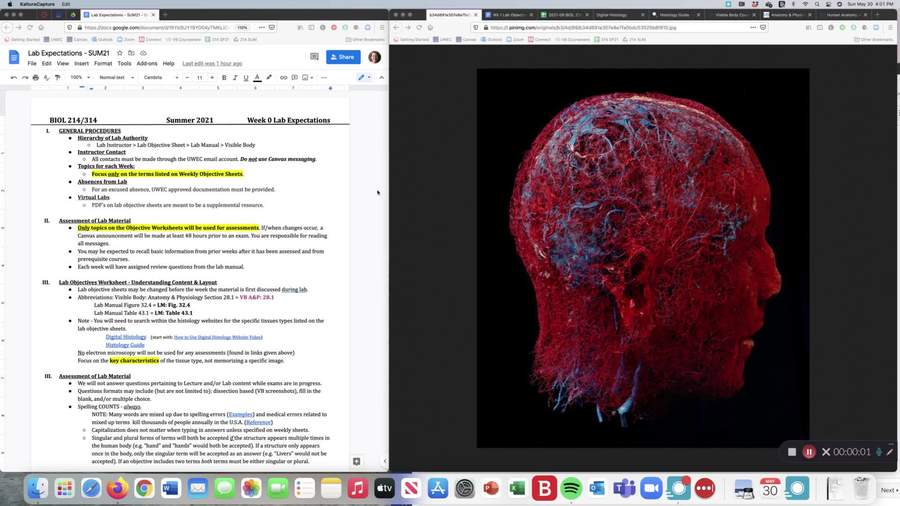This screenshot has width=900, height=506.
Task: Open the Cambria font dropdown
Action: click(161, 77)
